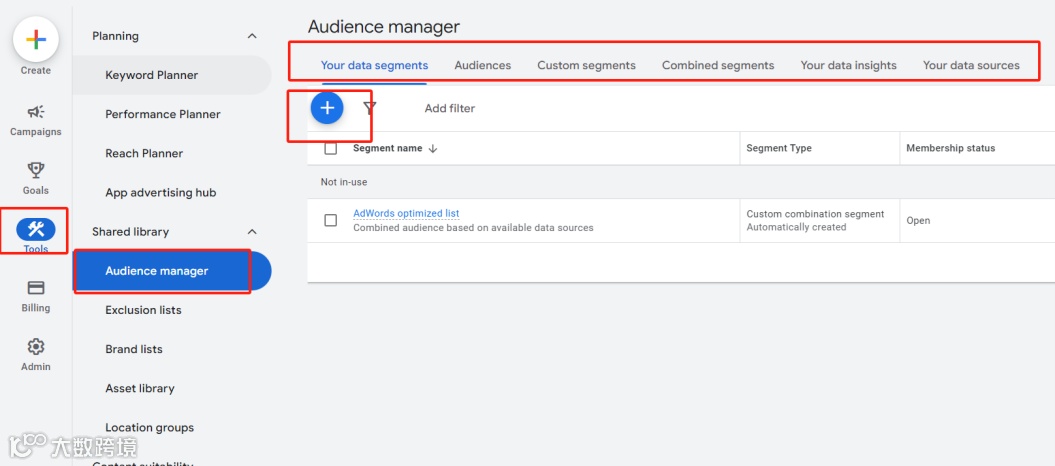
Task: Collapse the Planning section chevron
Action: 252,36
